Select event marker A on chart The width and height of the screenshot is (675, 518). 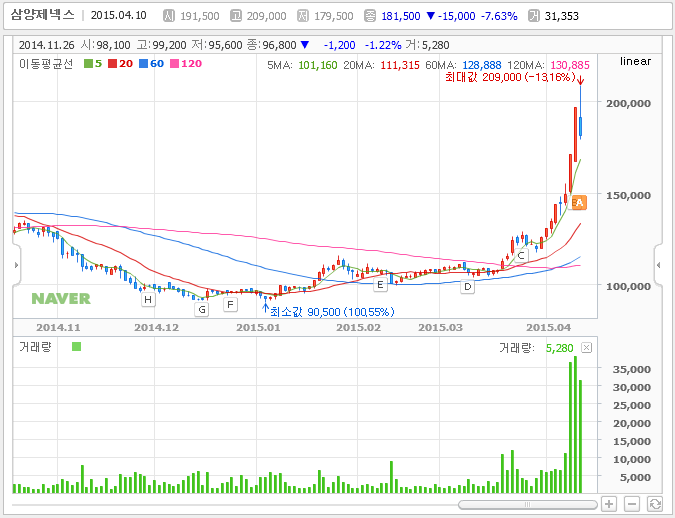coord(579,202)
